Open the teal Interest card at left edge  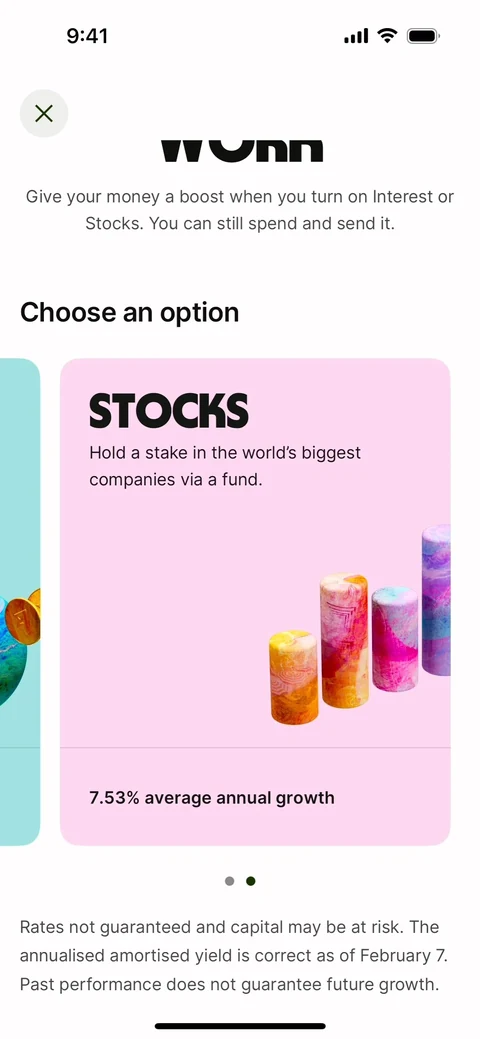pos(20,602)
